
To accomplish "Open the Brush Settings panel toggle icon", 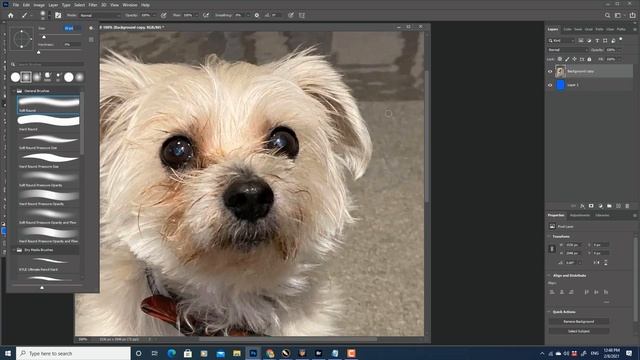I will (x=58, y=15).
